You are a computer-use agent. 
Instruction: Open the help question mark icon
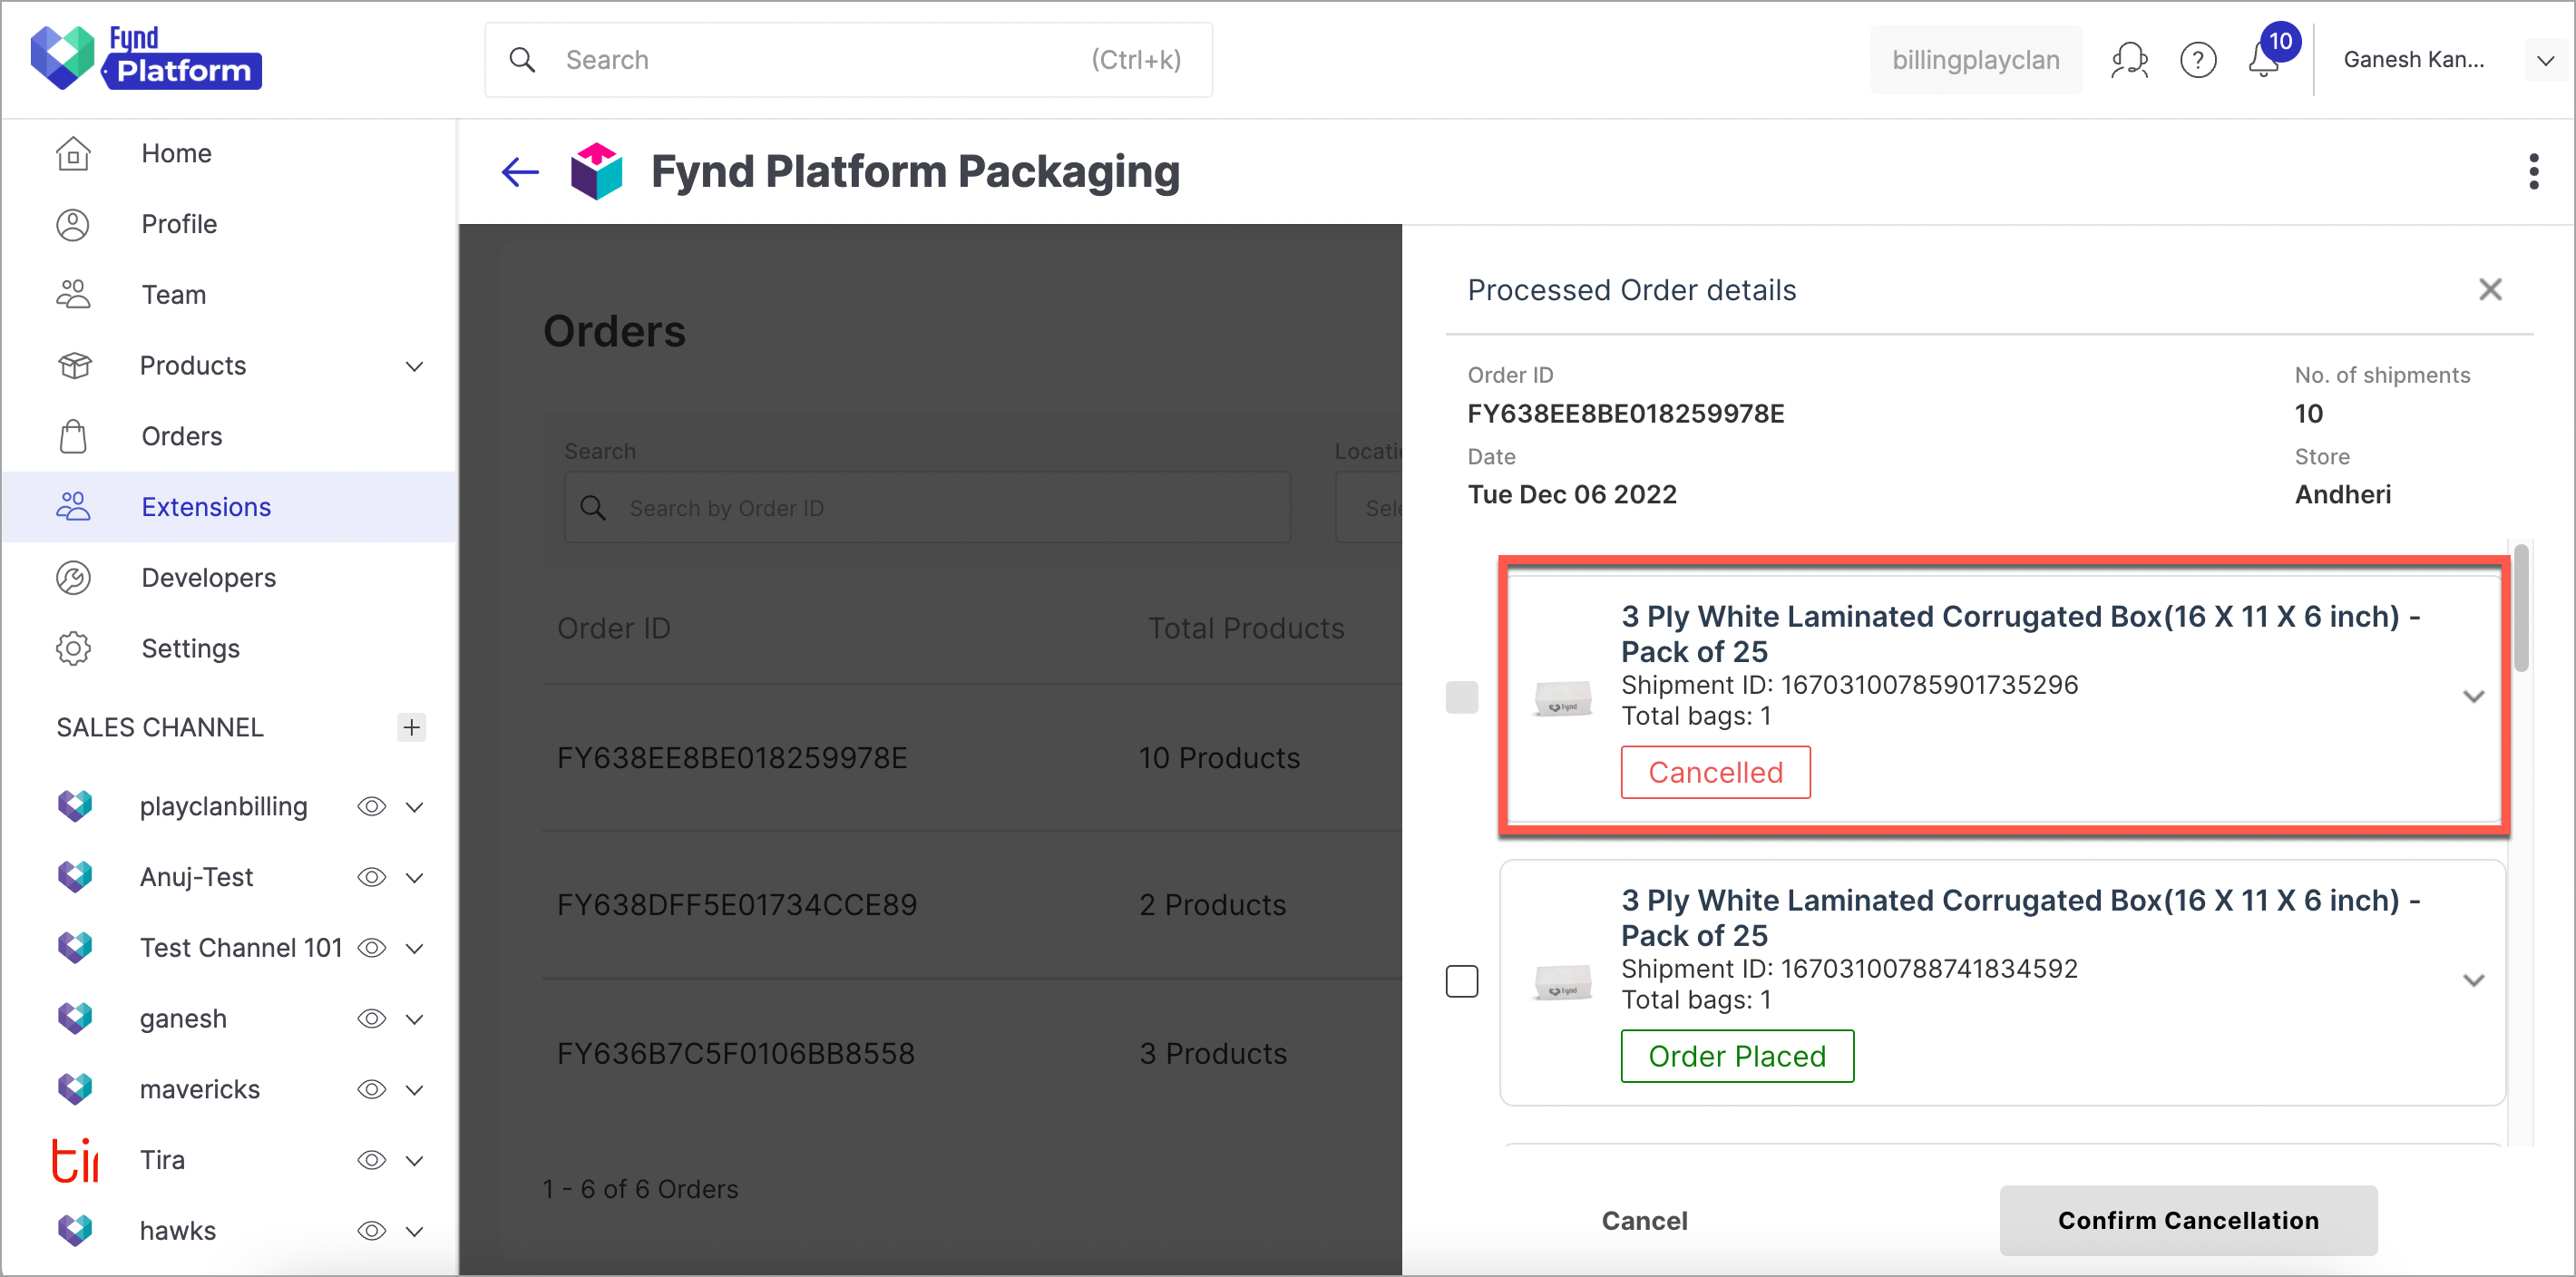[2198, 60]
